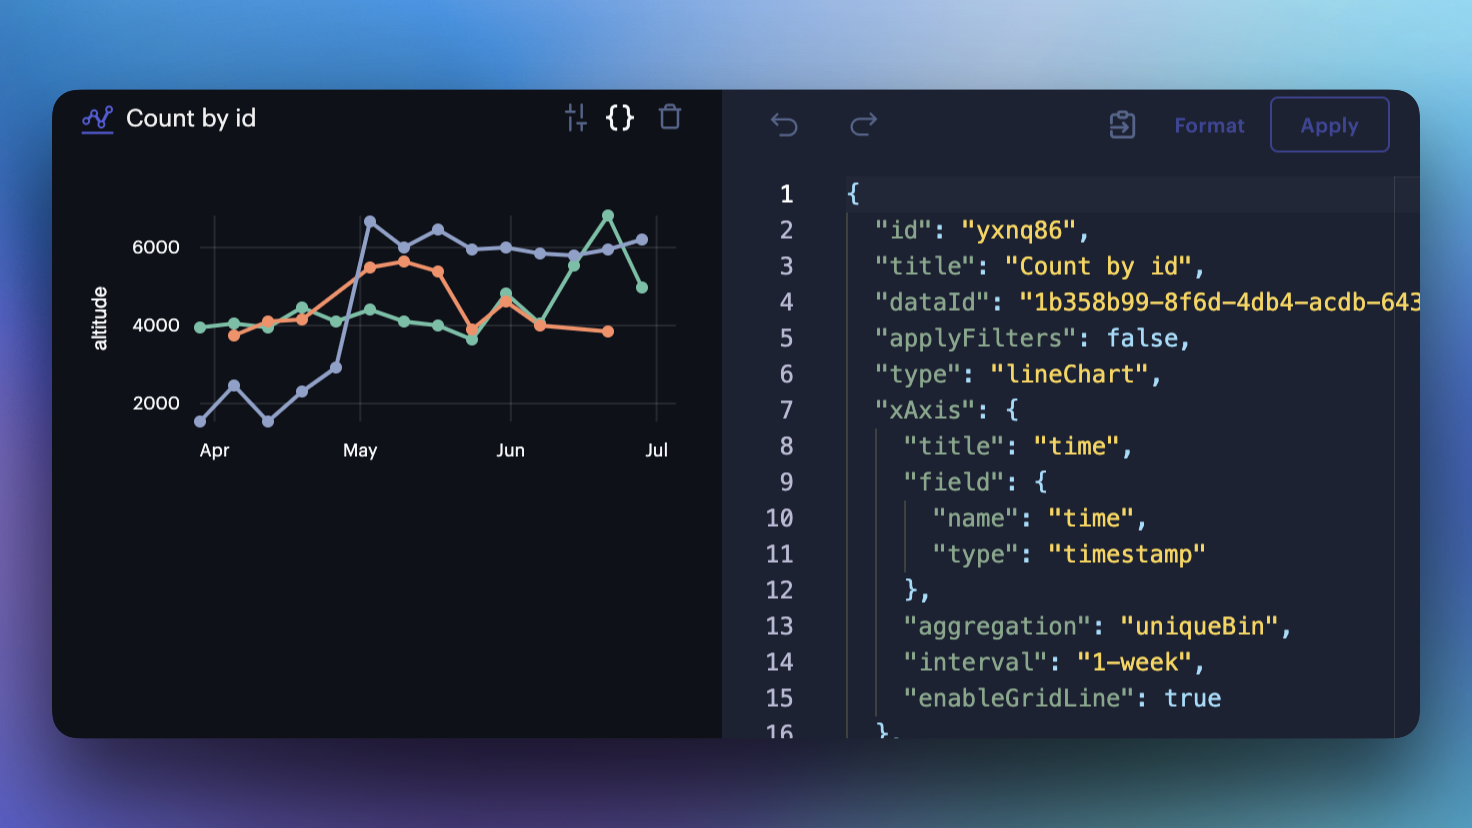The width and height of the screenshot is (1472, 828).
Task: Toggle the JSON curly braces editor icon
Action: tap(620, 118)
